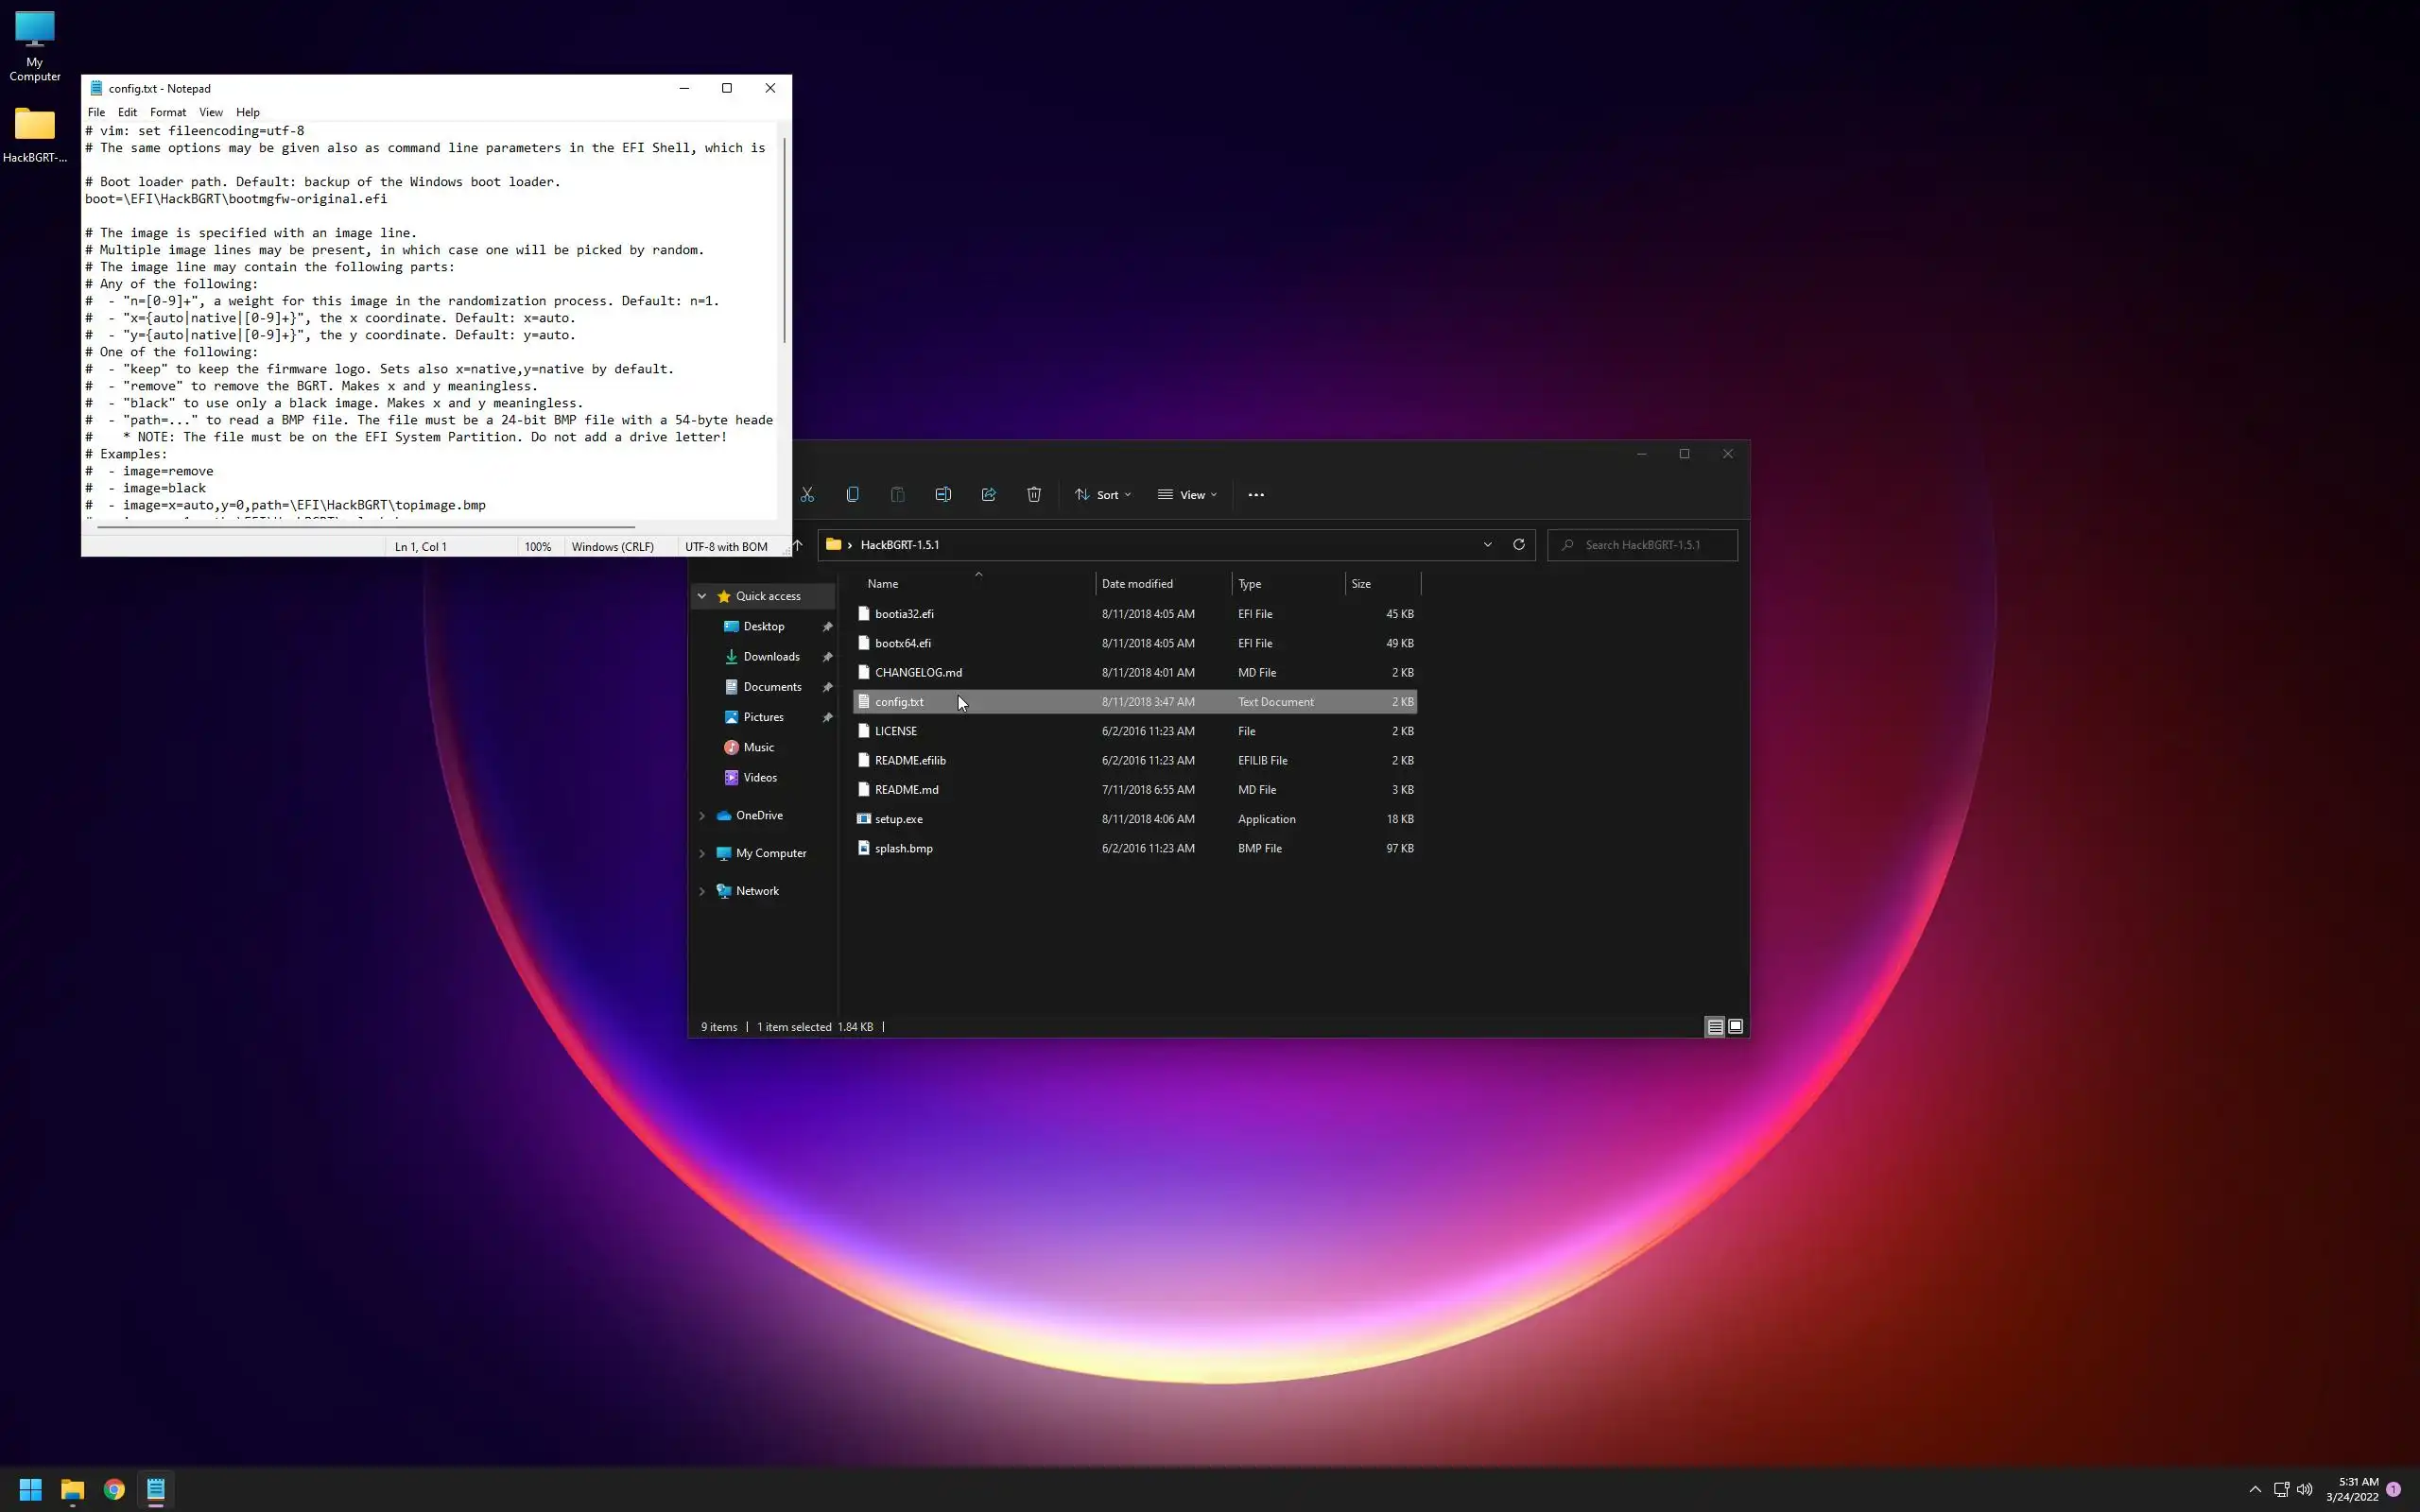
Task: Open the View dropdown in Explorer
Action: (x=1187, y=495)
